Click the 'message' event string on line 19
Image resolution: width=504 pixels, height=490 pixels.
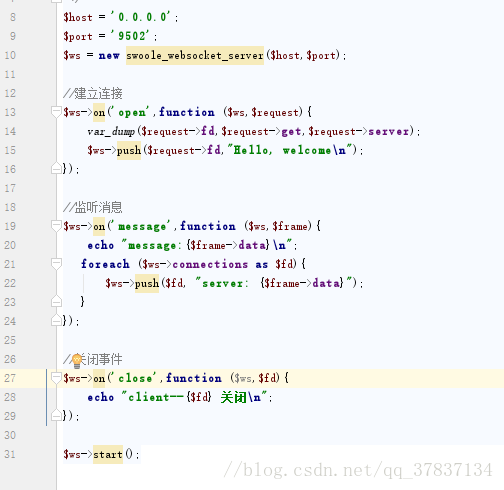click(141, 226)
